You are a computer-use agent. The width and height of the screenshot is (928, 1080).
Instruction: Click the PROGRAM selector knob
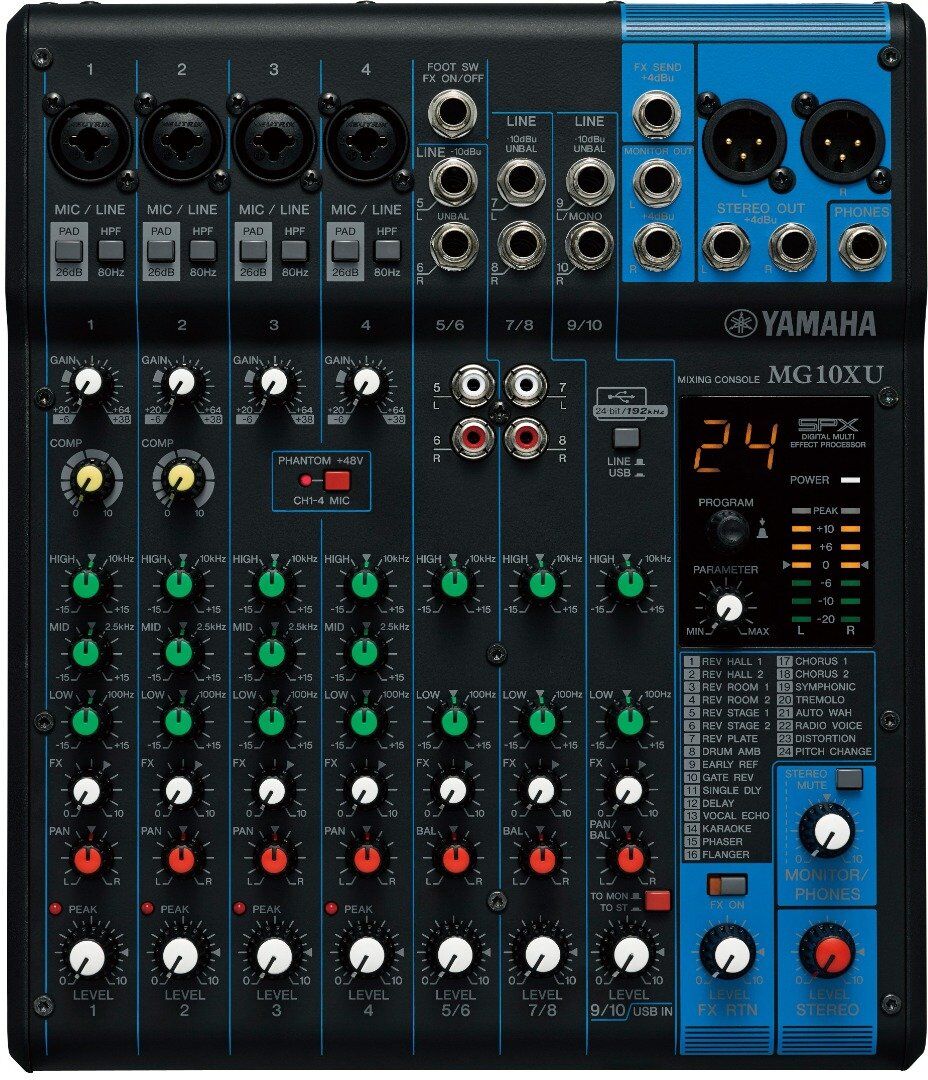coord(728,531)
